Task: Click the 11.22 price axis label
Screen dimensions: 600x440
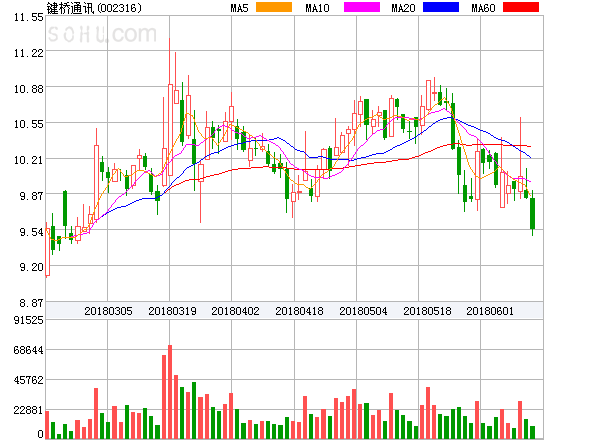Action: [x=29, y=53]
